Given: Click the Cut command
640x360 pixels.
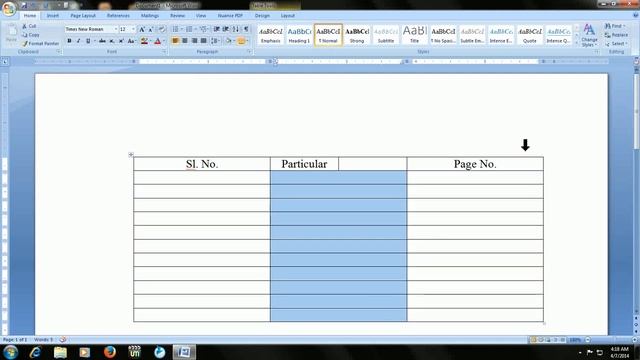Looking at the screenshot, I should 29,26.
